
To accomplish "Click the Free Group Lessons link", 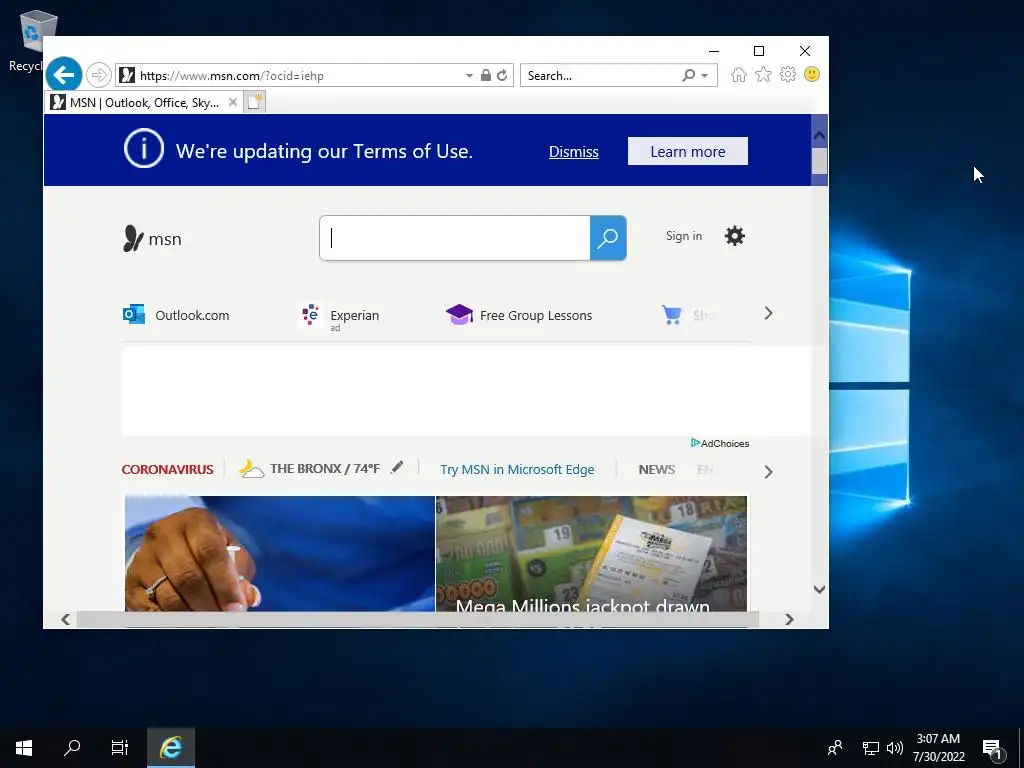I will pyautogui.click(x=519, y=315).
